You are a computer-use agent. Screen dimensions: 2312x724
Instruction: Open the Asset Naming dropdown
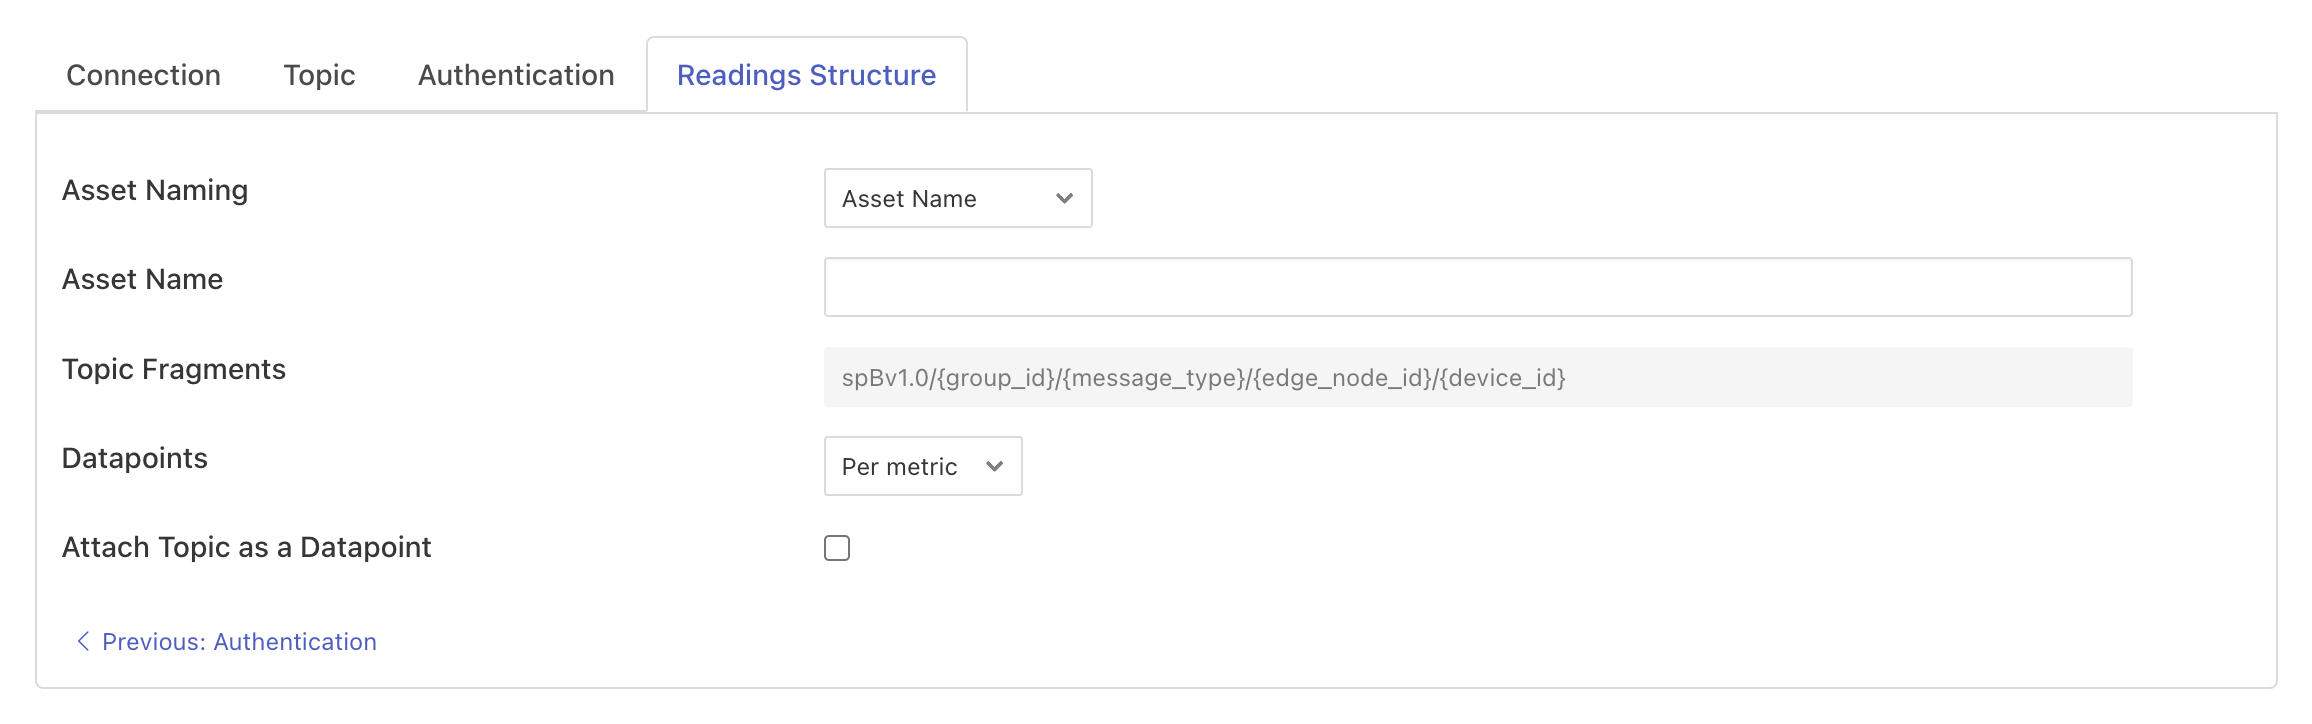click(957, 198)
